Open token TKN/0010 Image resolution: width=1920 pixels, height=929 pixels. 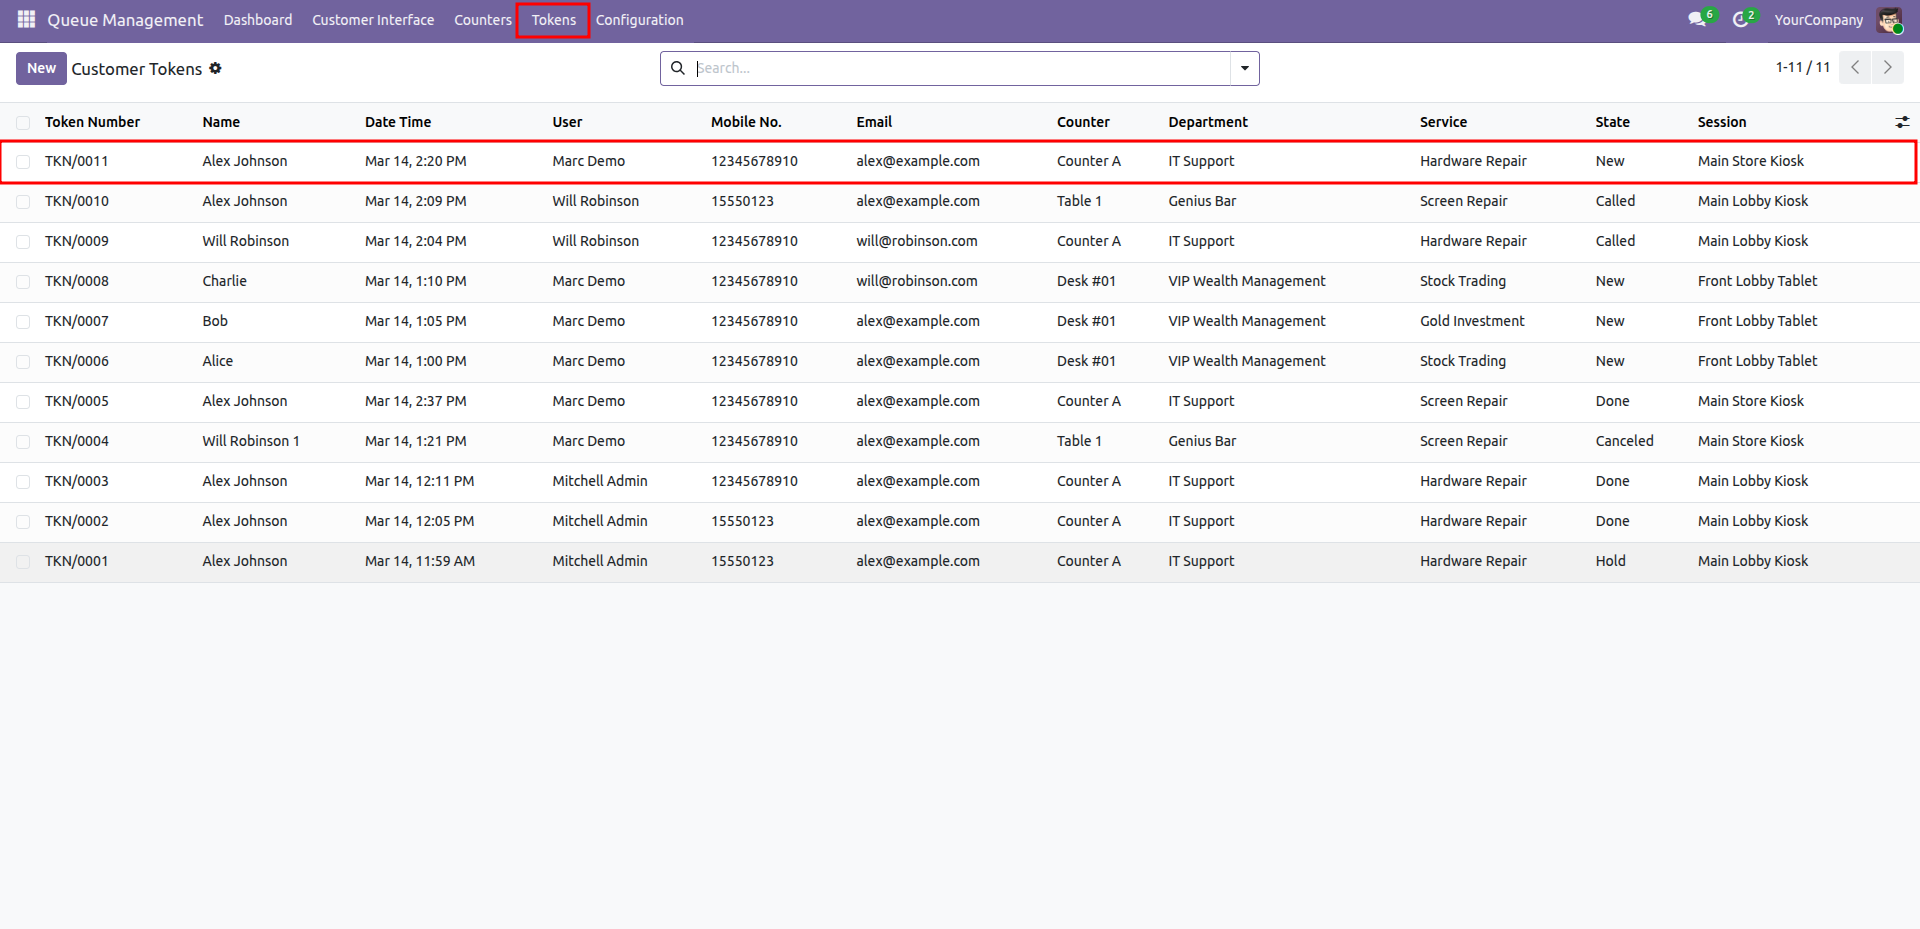coord(77,201)
